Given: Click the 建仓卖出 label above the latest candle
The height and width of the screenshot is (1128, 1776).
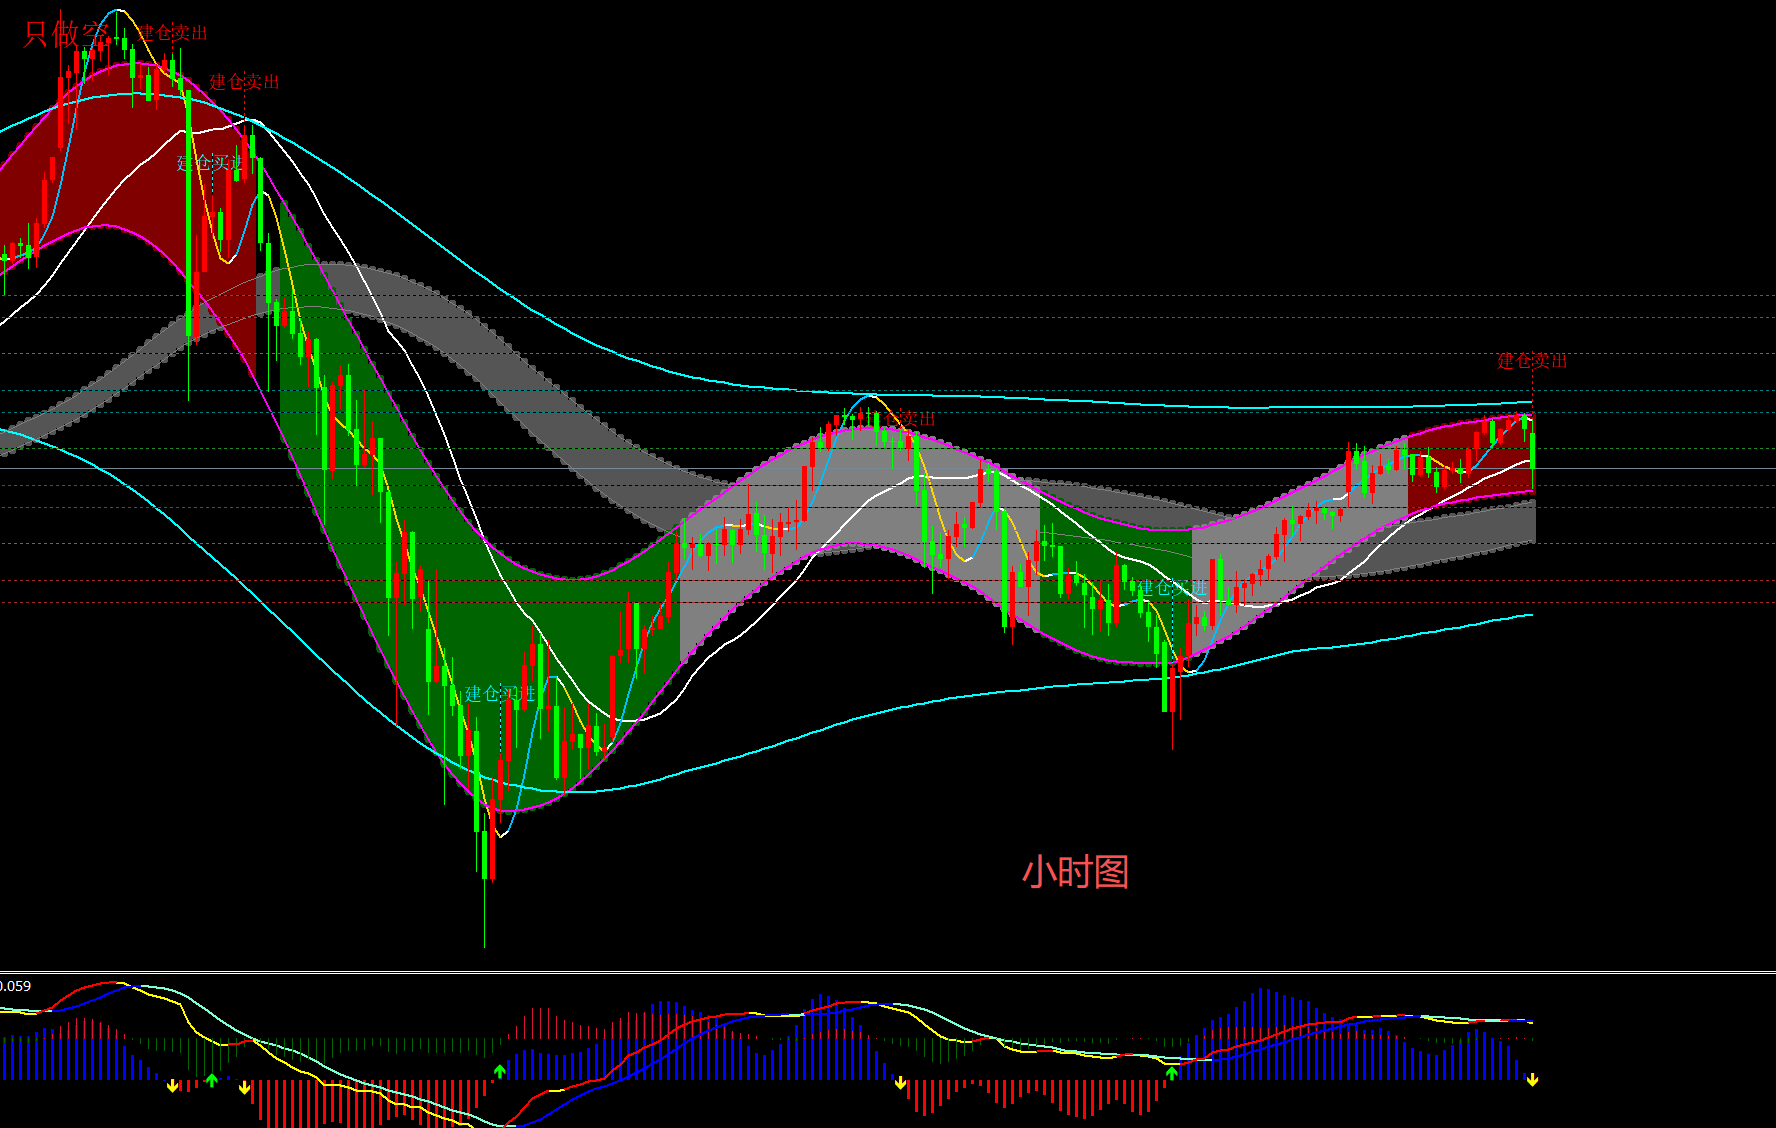Looking at the screenshot, I should 1532,361.
